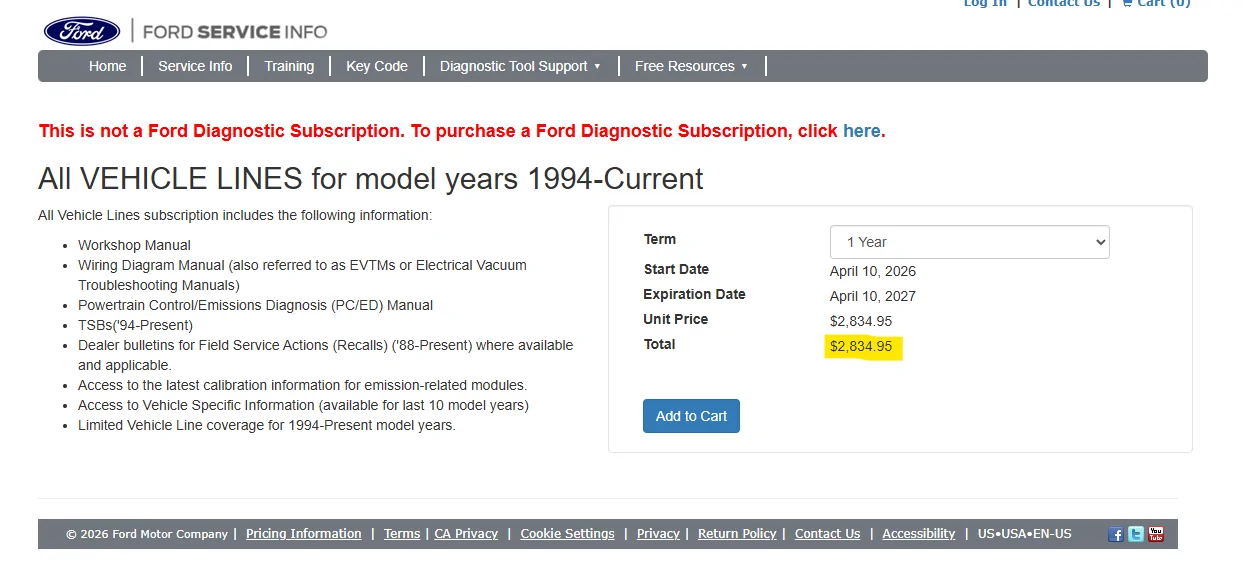Click the Expiration Date April 10, 2027

(873, 296)
